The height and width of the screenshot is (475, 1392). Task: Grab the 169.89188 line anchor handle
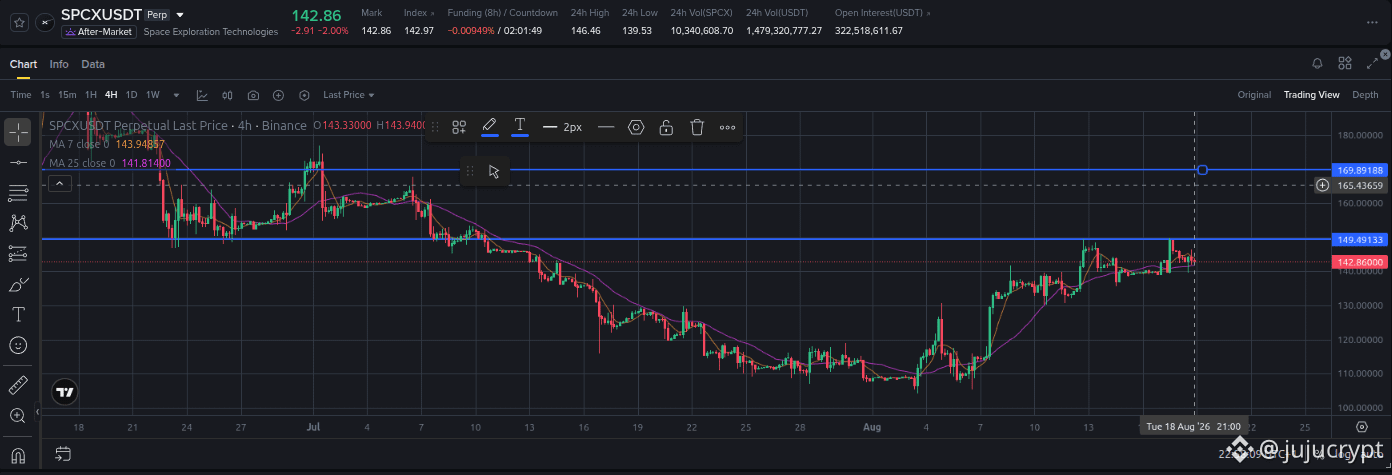[x=1202, y=170]
